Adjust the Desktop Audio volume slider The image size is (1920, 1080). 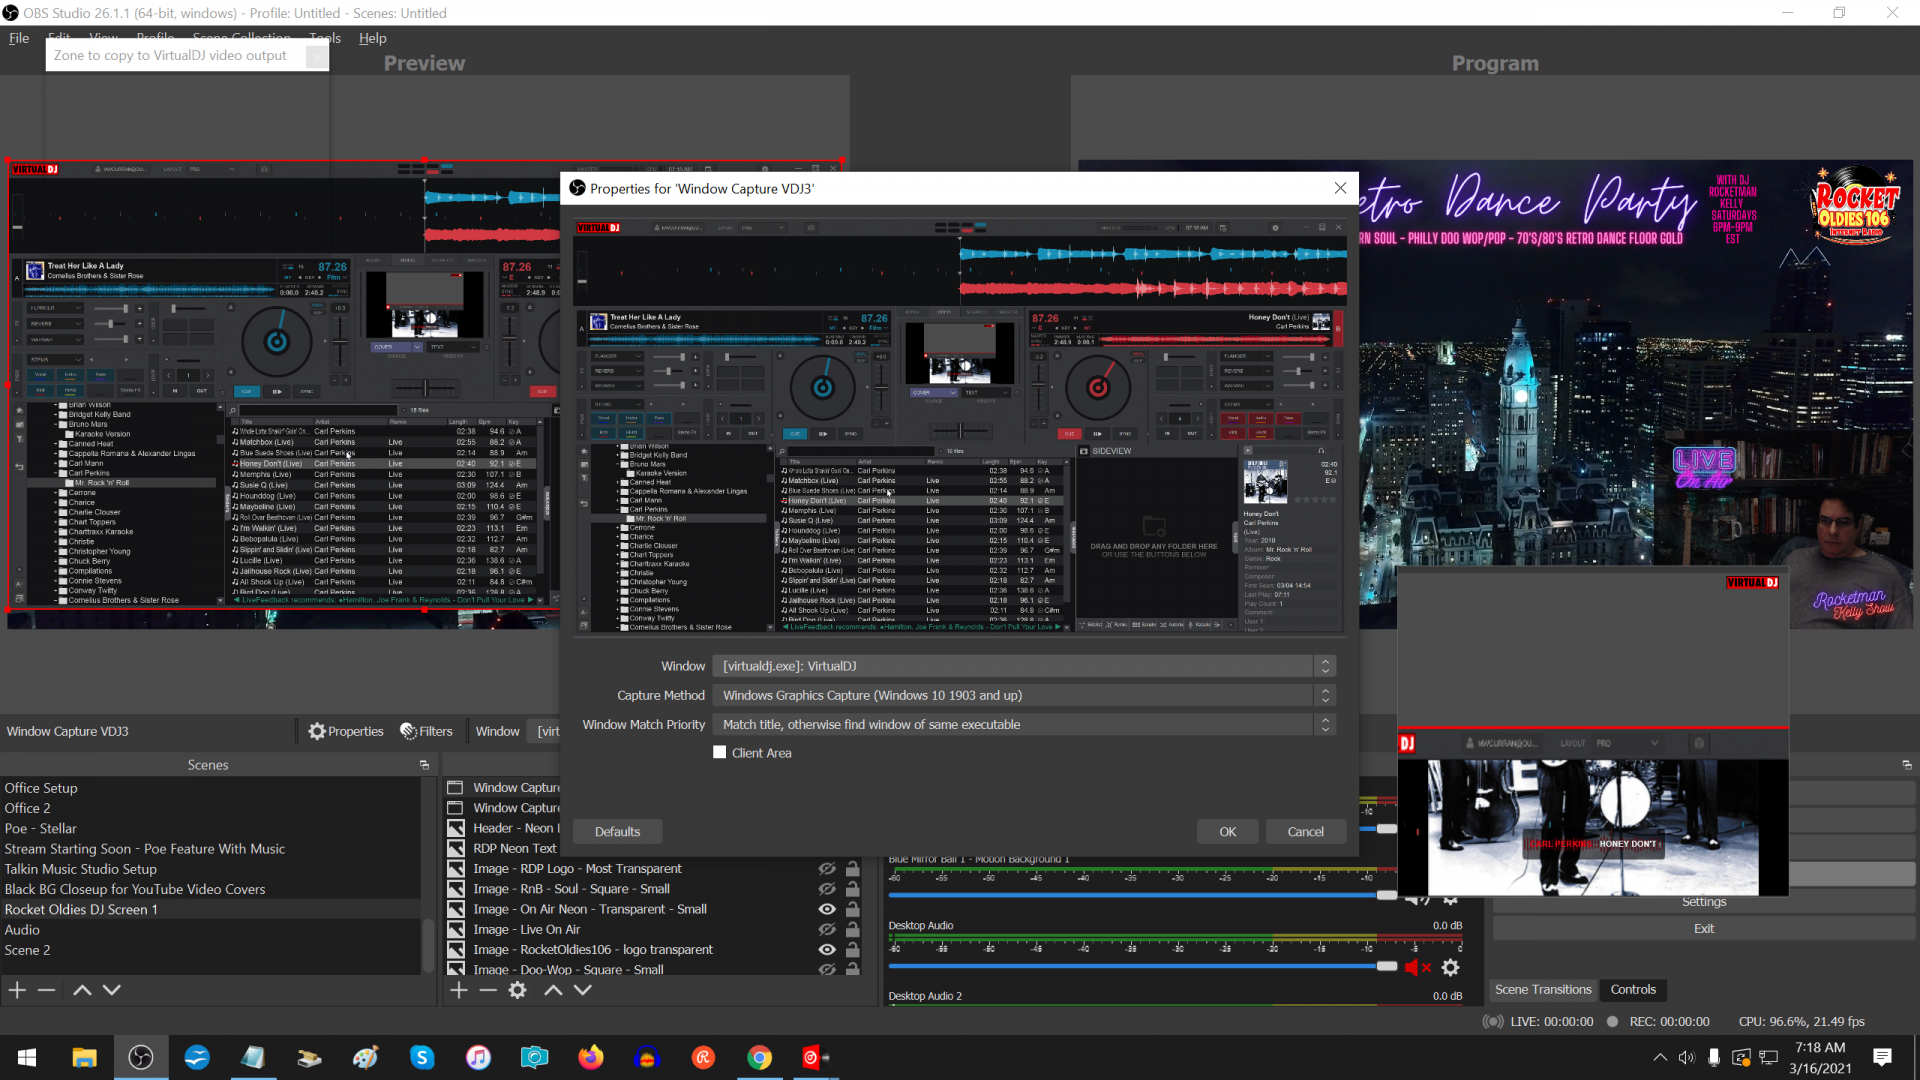pyautogui.click(x=1387, y=966)
